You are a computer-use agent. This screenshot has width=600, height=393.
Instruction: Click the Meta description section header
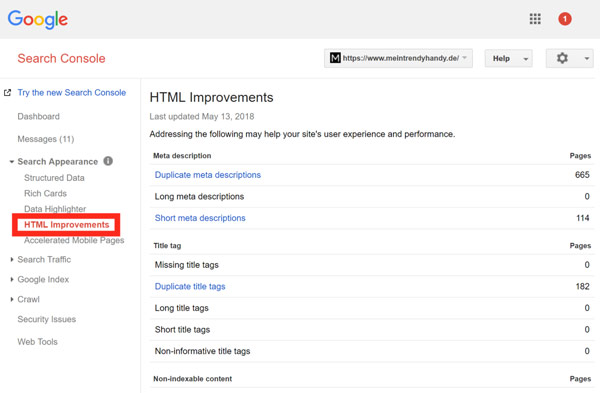(x=182, y=156)
